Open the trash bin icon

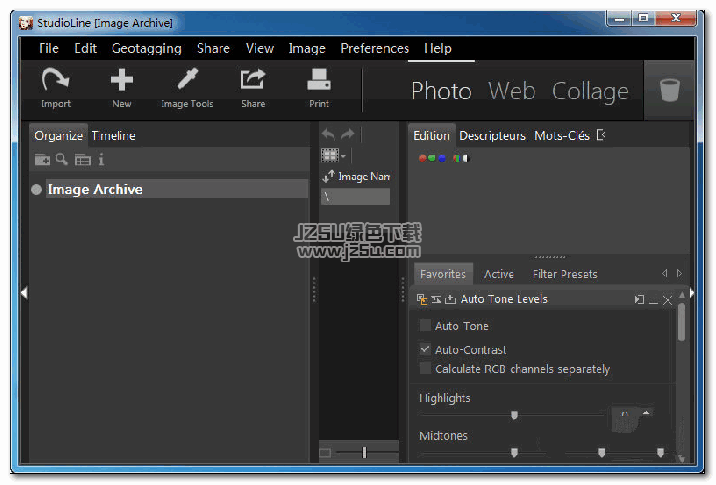click(669, 90)
